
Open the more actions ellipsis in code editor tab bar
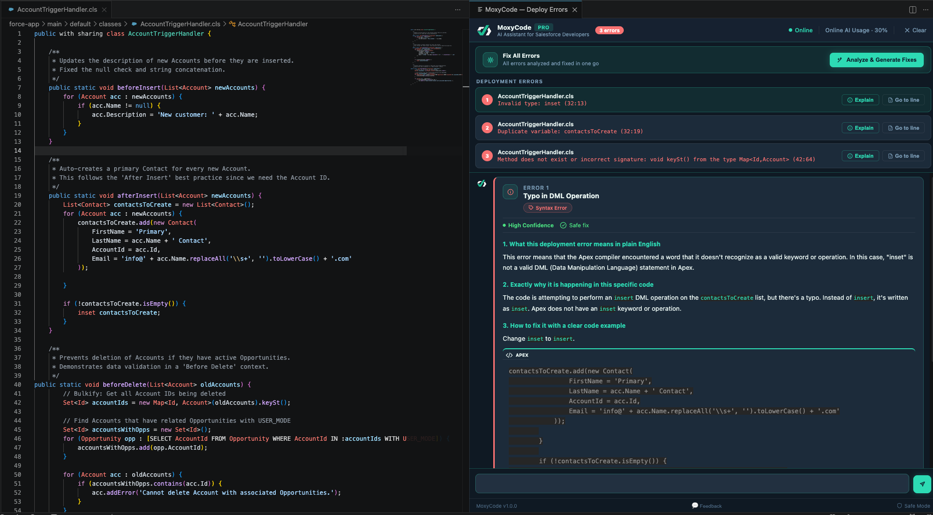458,10
